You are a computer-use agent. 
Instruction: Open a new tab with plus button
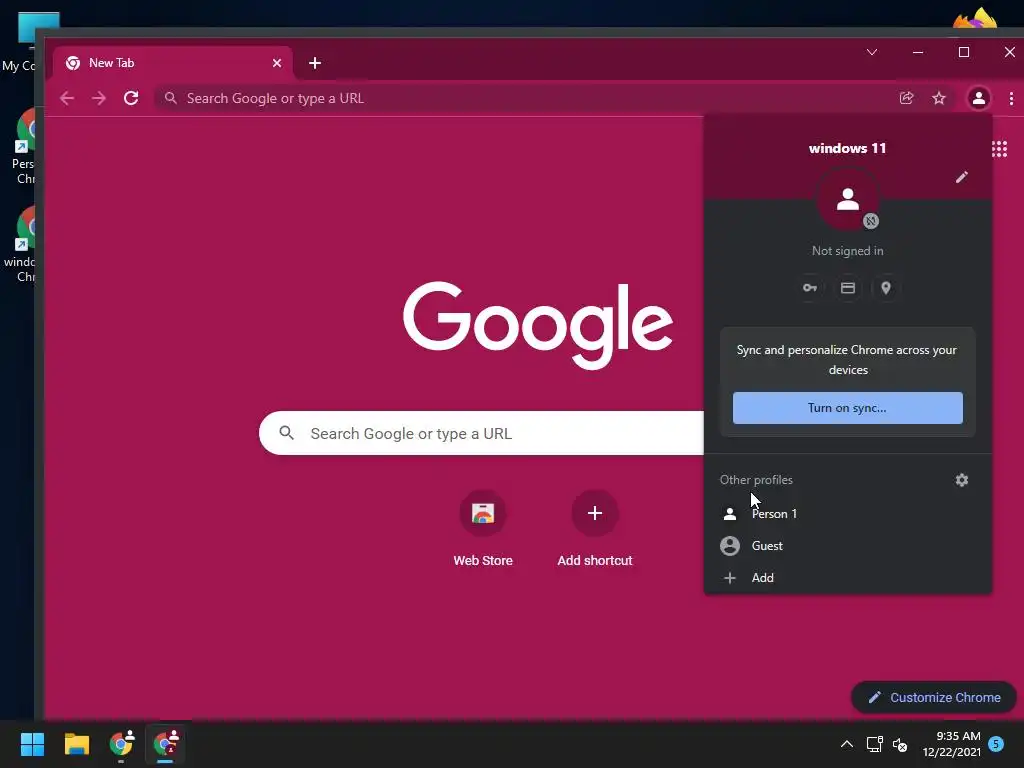point(315,63)
